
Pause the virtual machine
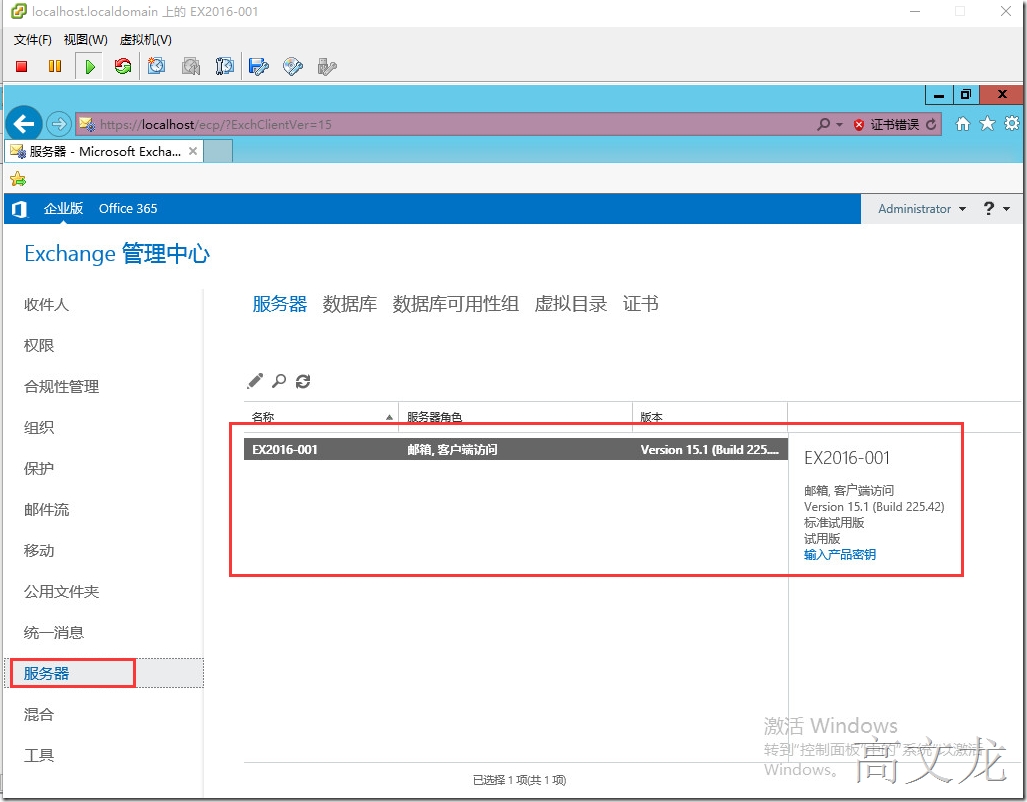click(55, 66)
